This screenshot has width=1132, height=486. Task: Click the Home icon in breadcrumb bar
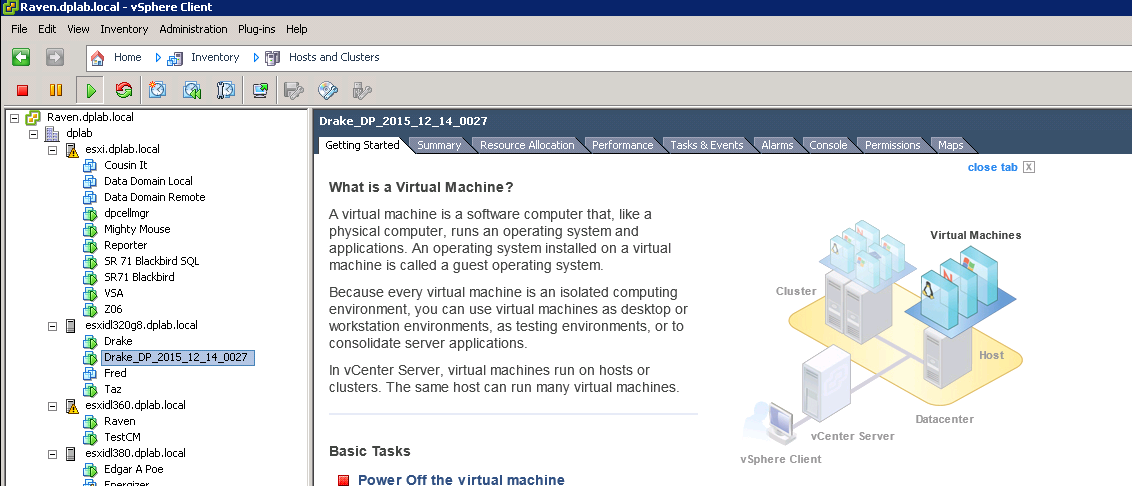click(97, 58)
